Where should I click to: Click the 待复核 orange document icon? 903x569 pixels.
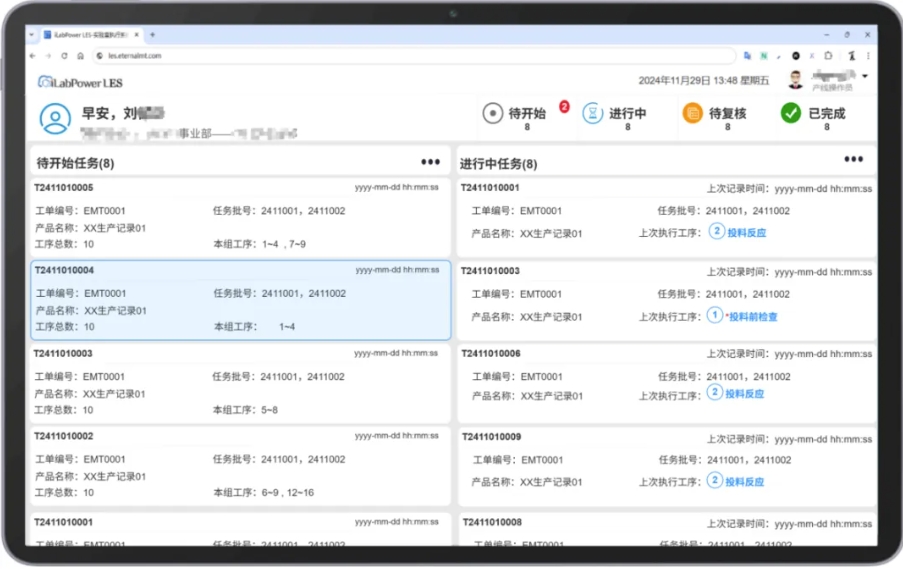pyautogui.click(x=692, y=113)
